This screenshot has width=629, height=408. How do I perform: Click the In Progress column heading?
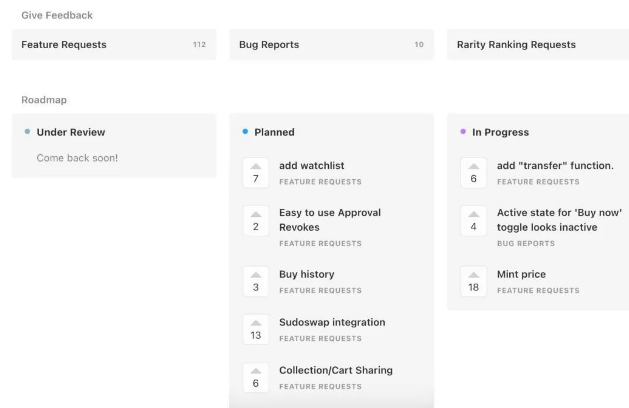(500, 132)
